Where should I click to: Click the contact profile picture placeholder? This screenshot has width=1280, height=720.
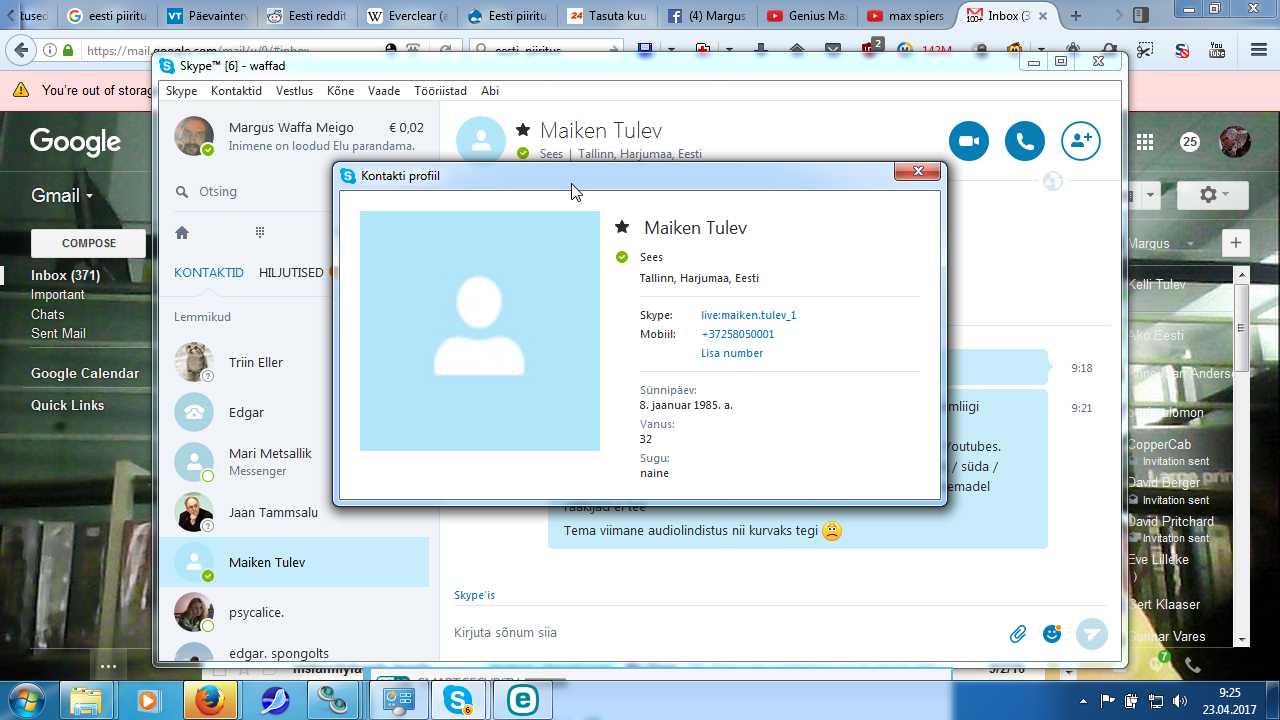coord(480,331)
